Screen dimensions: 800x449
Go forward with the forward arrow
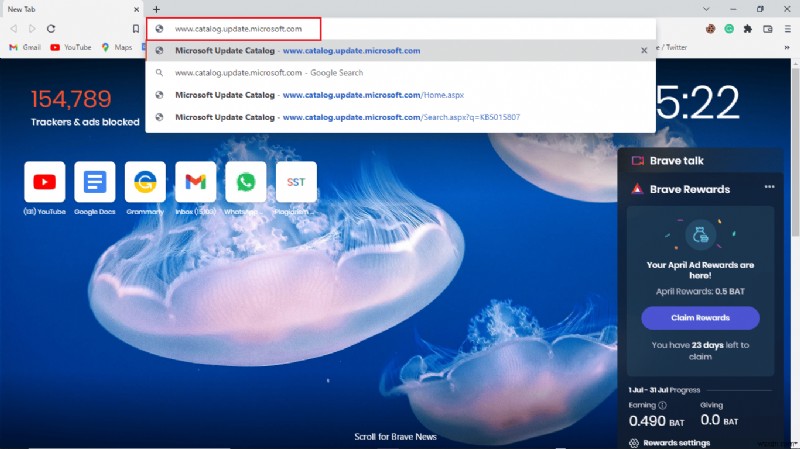point(32,29)
